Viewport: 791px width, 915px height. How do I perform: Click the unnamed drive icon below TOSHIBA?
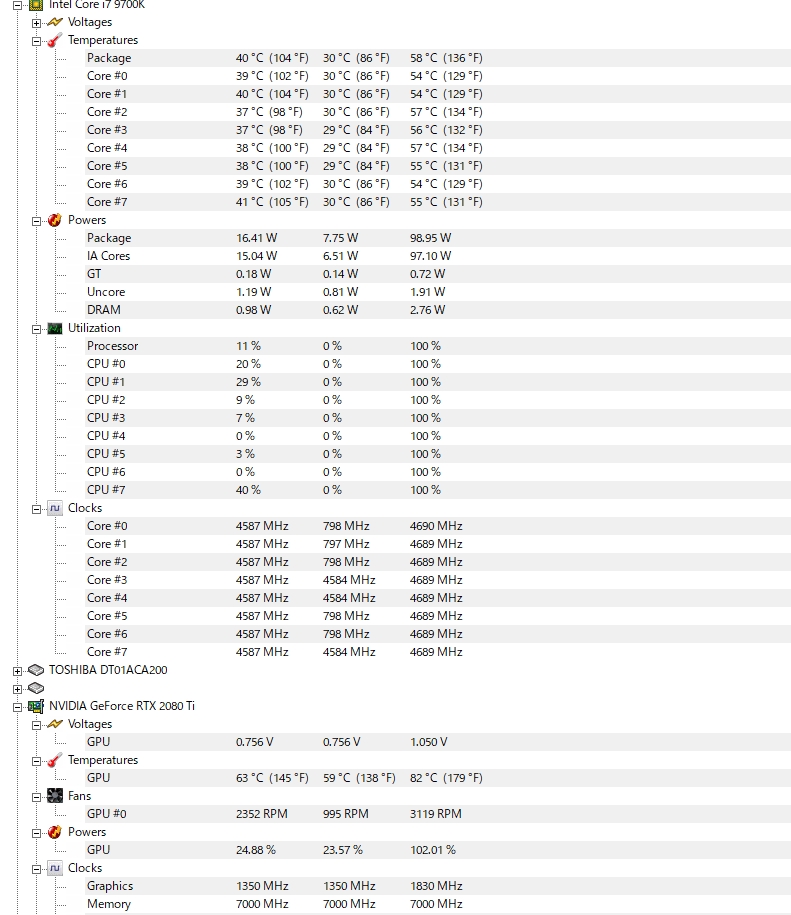click(x=36, y=688)
